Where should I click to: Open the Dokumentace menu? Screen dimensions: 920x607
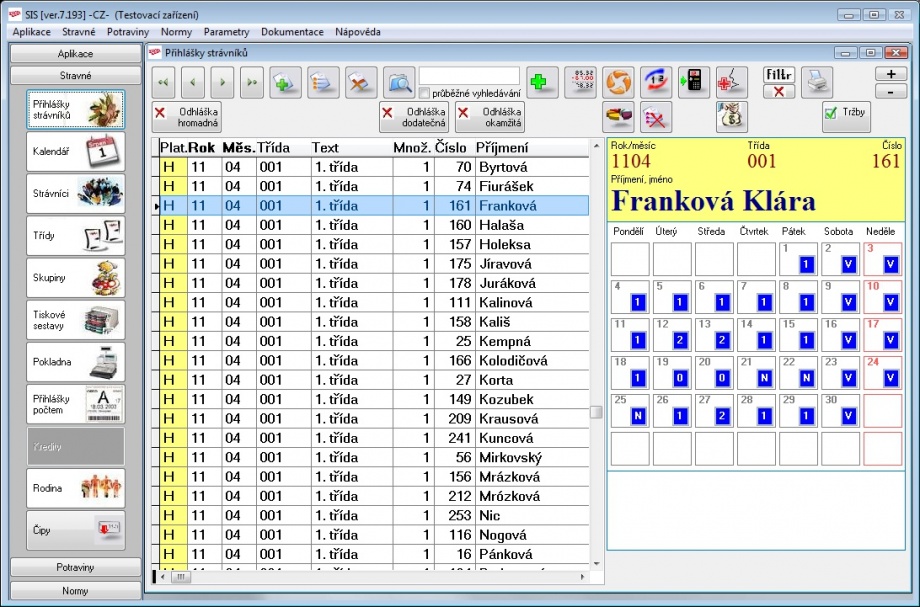[x=292, y=32]
